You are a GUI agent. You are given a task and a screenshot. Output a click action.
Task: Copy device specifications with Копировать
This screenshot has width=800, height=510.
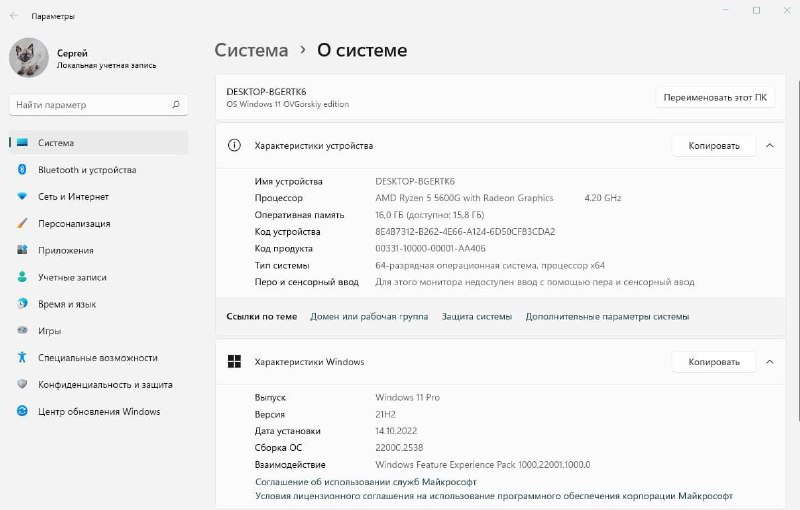click(x=713, y=146)
